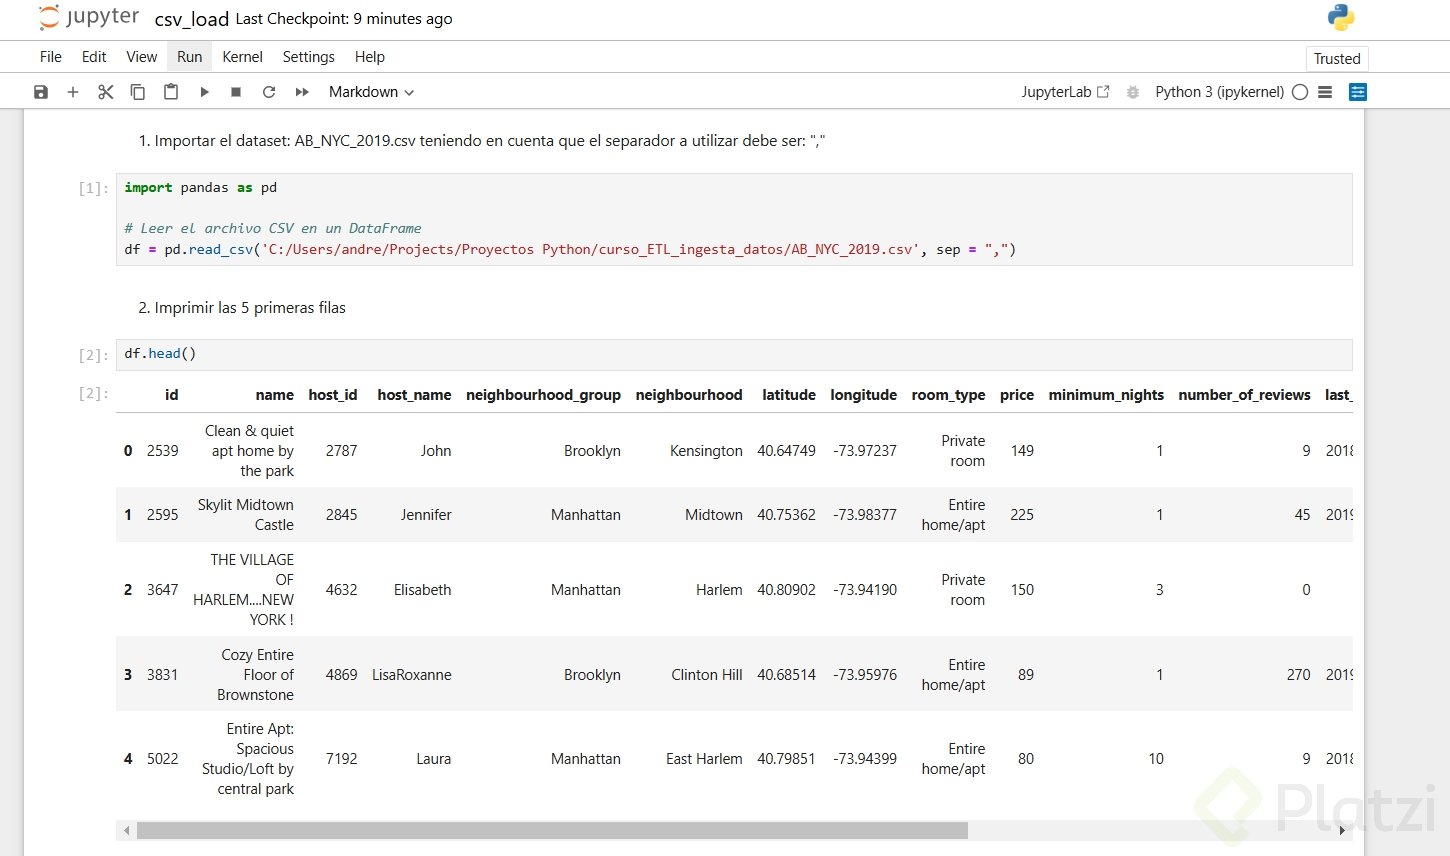Image resolution: width=1450 pixels, height=856 pixels.
Task: Open the Kernel menu
Action: point(242,57)
